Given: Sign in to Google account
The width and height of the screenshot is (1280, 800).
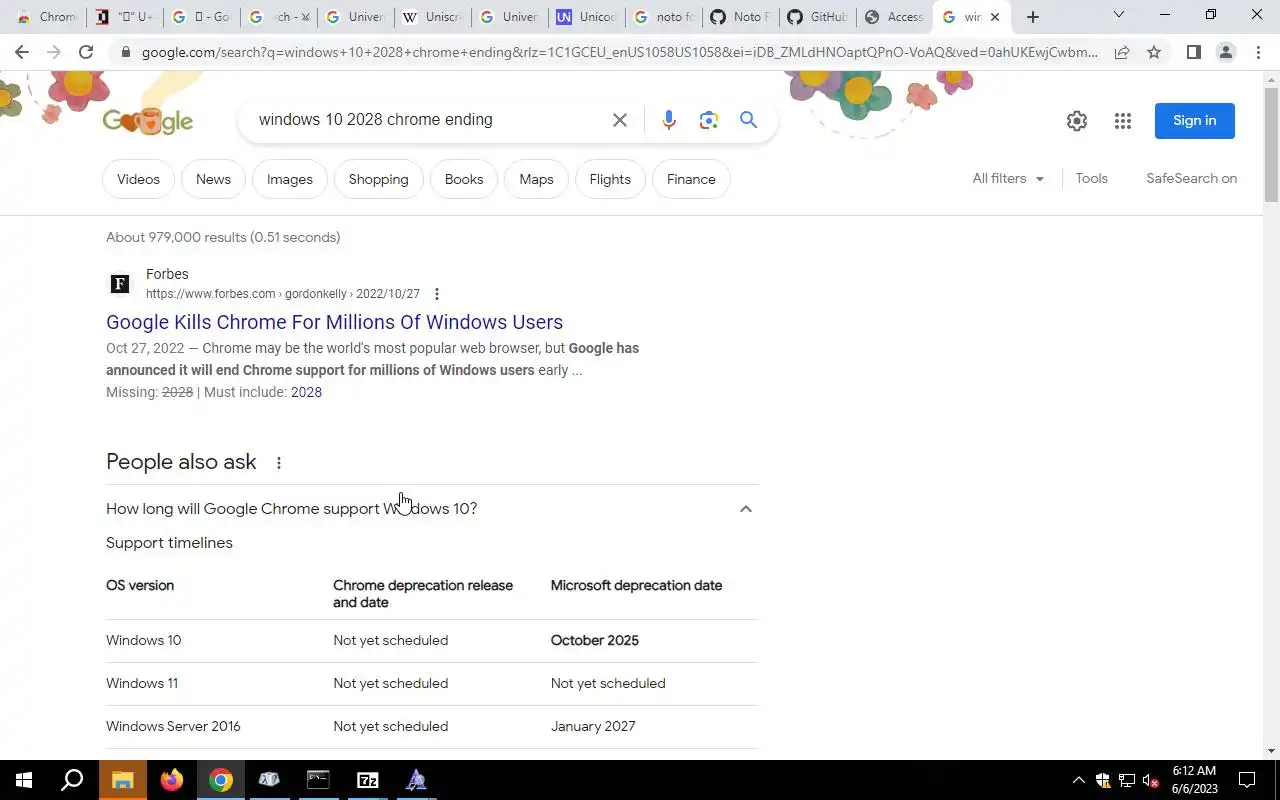Looking at the screenshot, I should [x=1195, y=121].
